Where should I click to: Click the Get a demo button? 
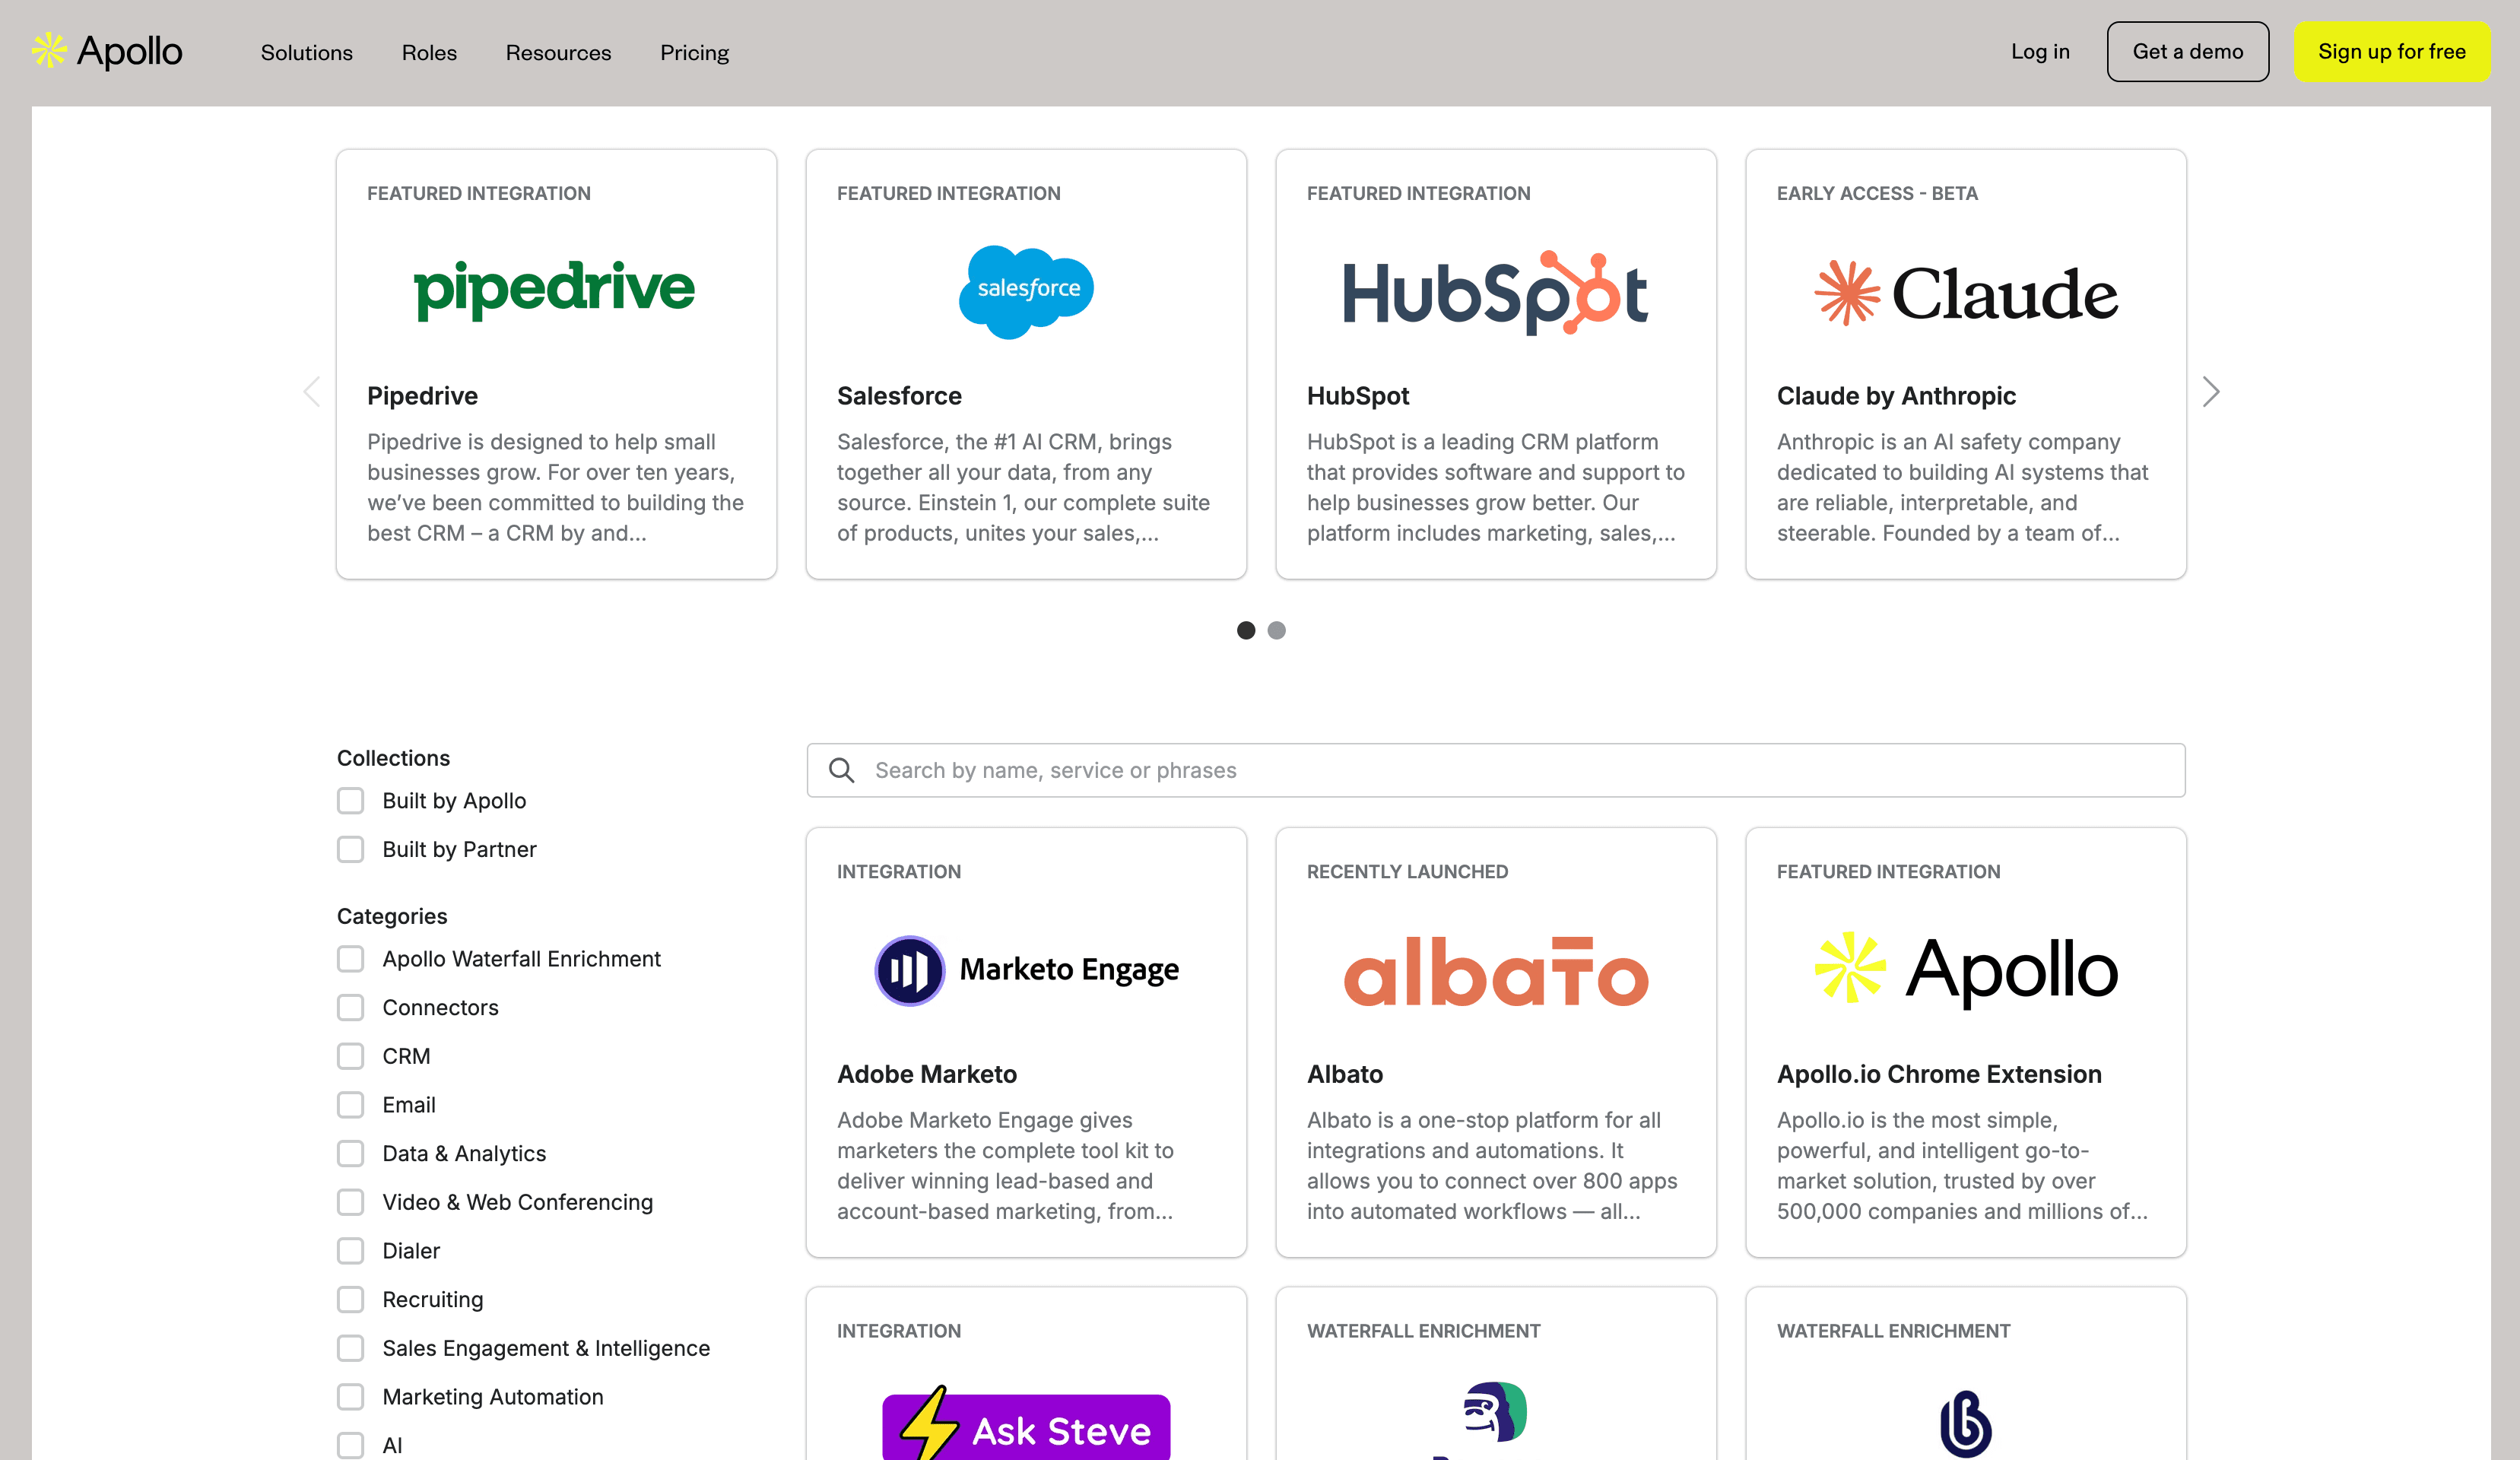pos(2188,51)
